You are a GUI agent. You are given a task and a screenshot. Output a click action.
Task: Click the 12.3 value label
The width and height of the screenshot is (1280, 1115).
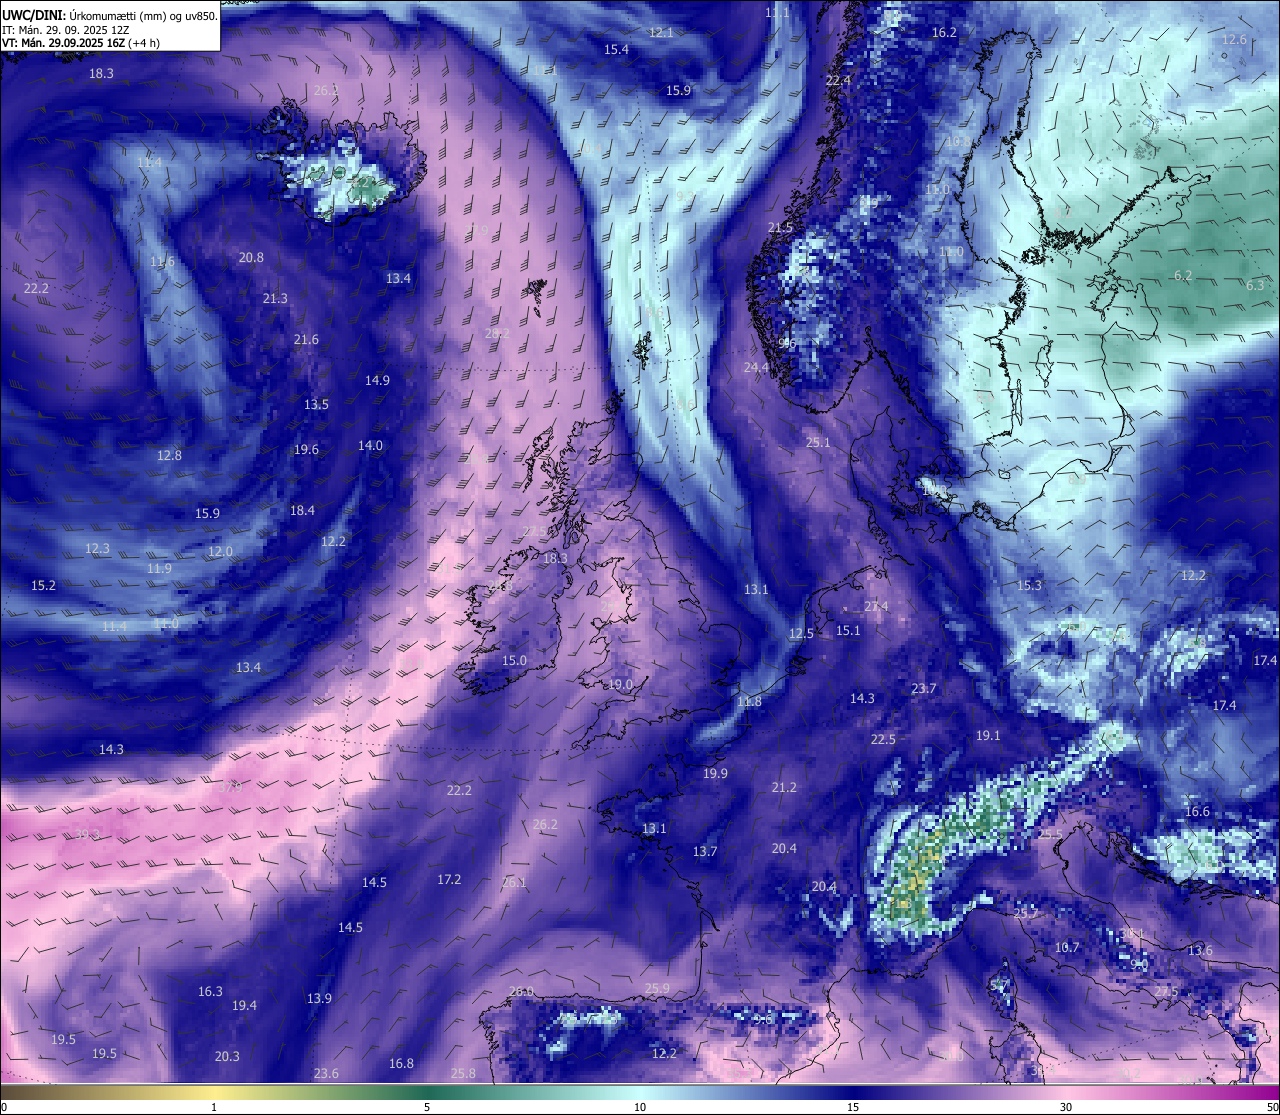click(97, 548)
